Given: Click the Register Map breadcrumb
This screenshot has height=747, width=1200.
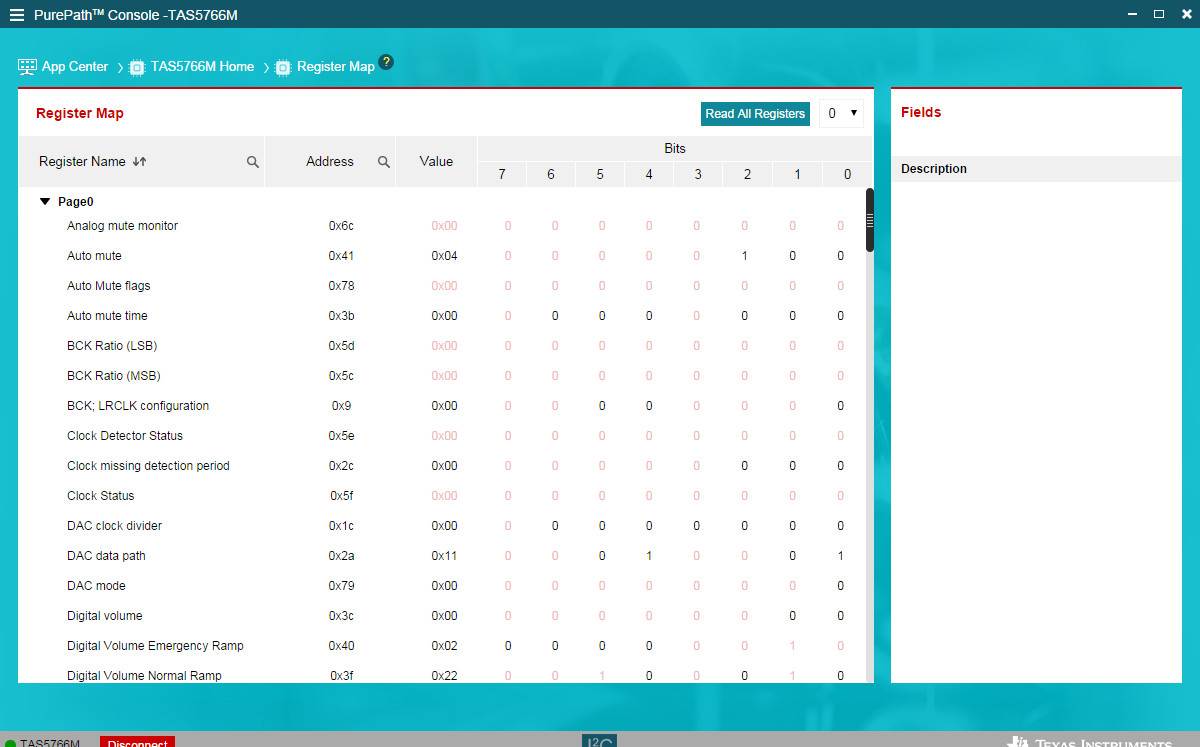Looking at the screenshot, I should pos(336,66).
